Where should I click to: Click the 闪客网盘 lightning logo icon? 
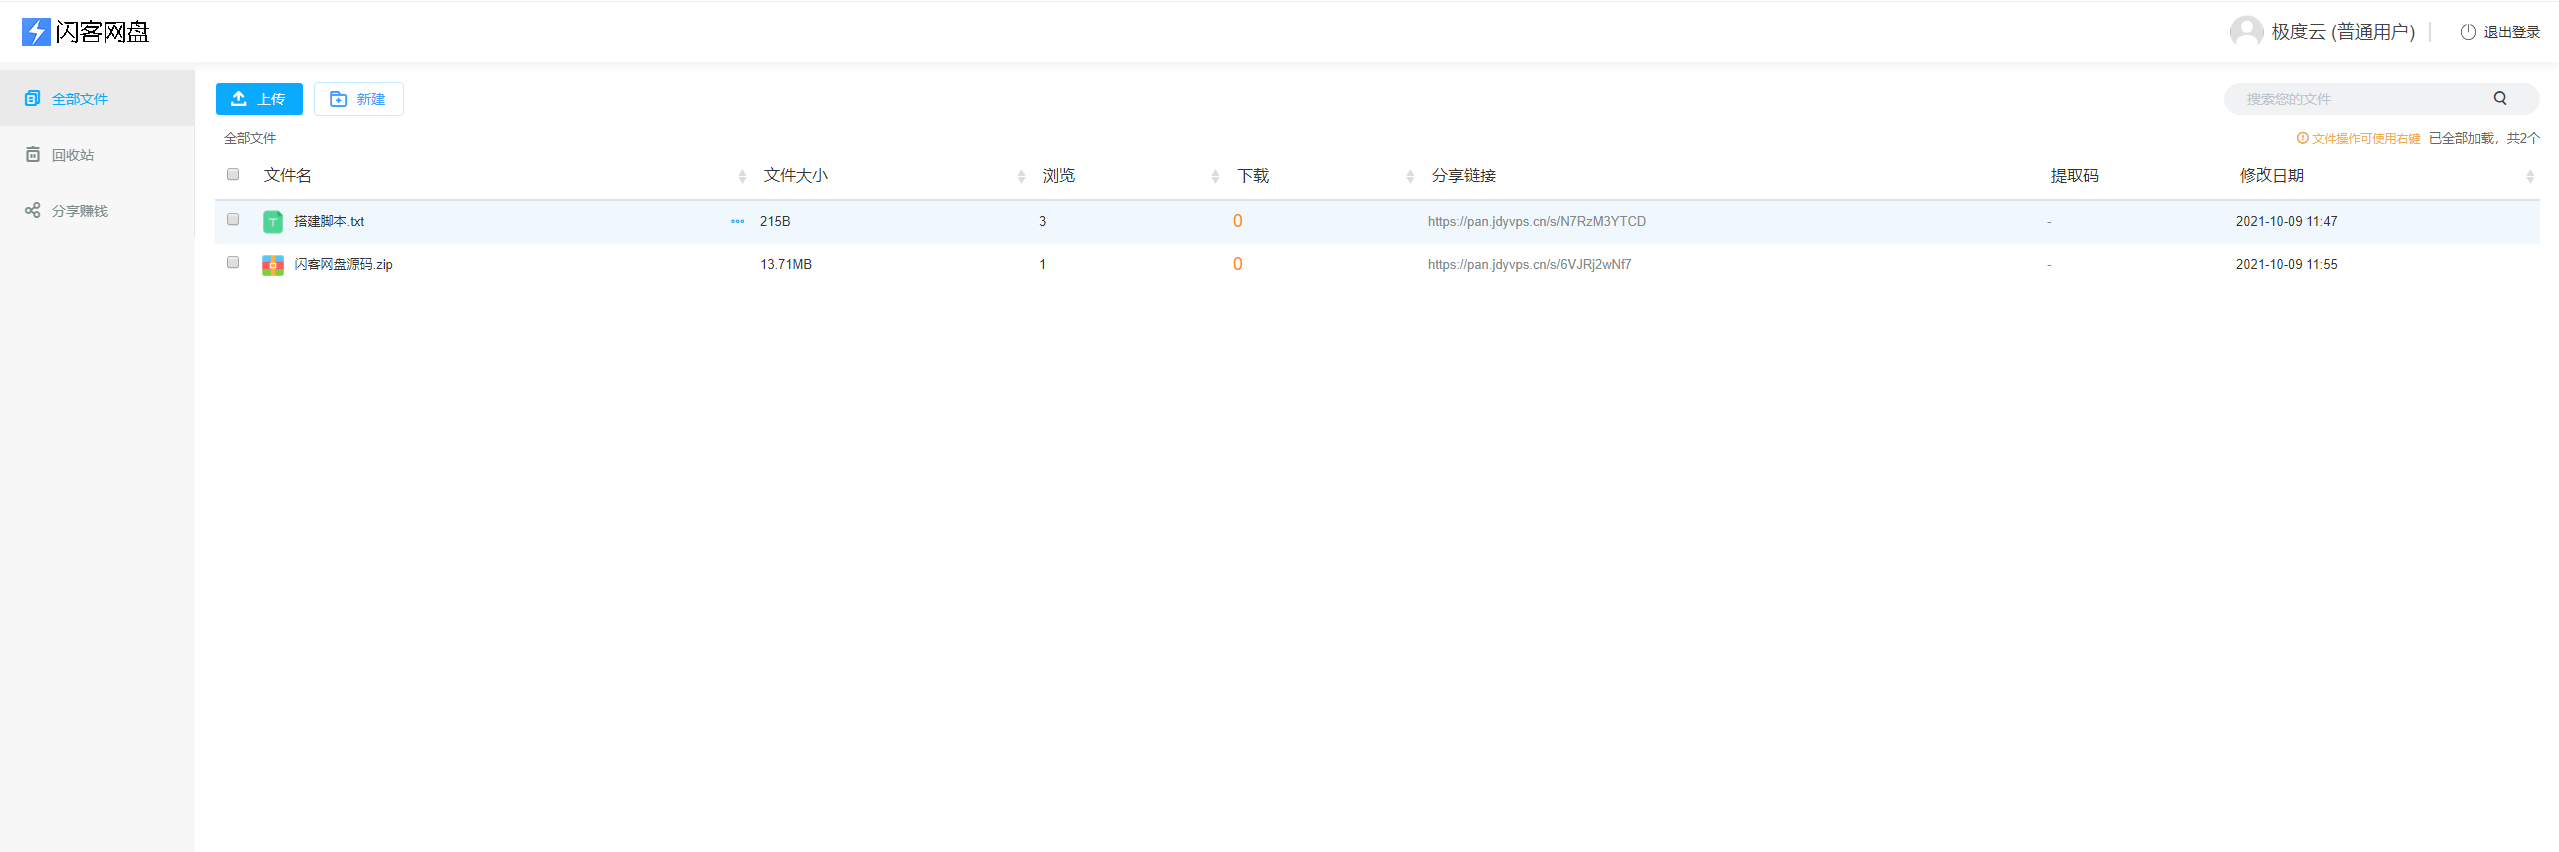[36, 32]
